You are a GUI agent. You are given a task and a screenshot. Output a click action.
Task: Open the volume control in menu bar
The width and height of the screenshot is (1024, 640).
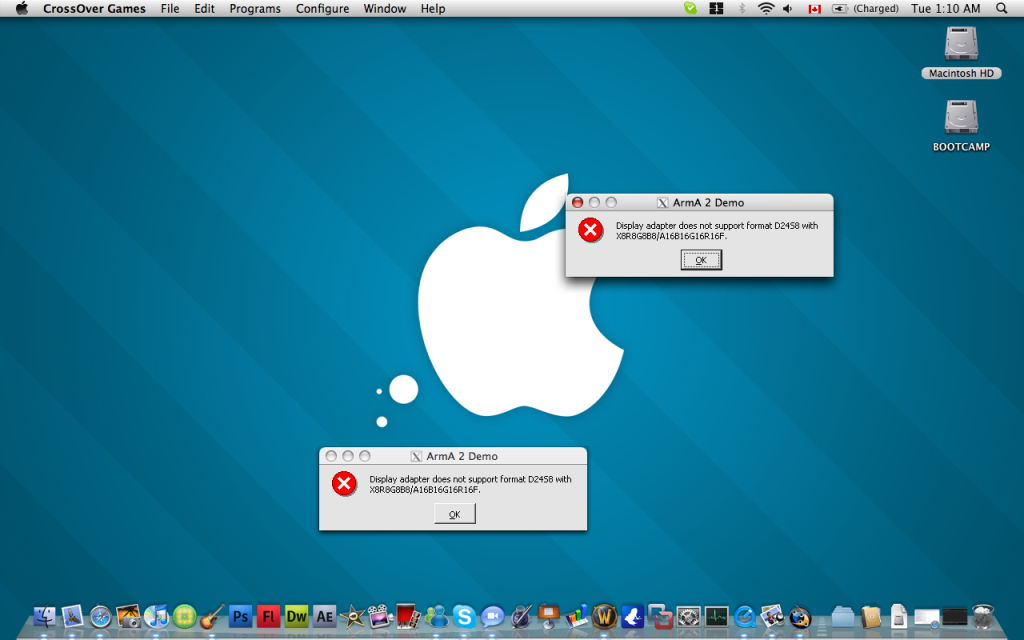(x=788, y=8)
